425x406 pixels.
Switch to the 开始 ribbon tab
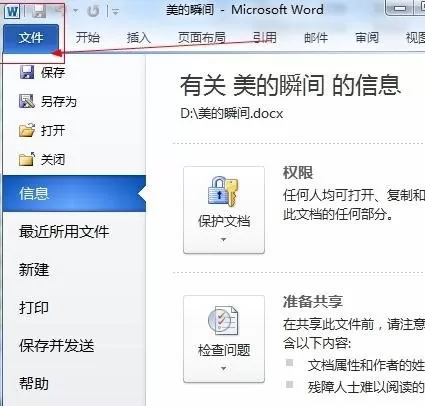(88, 37)
